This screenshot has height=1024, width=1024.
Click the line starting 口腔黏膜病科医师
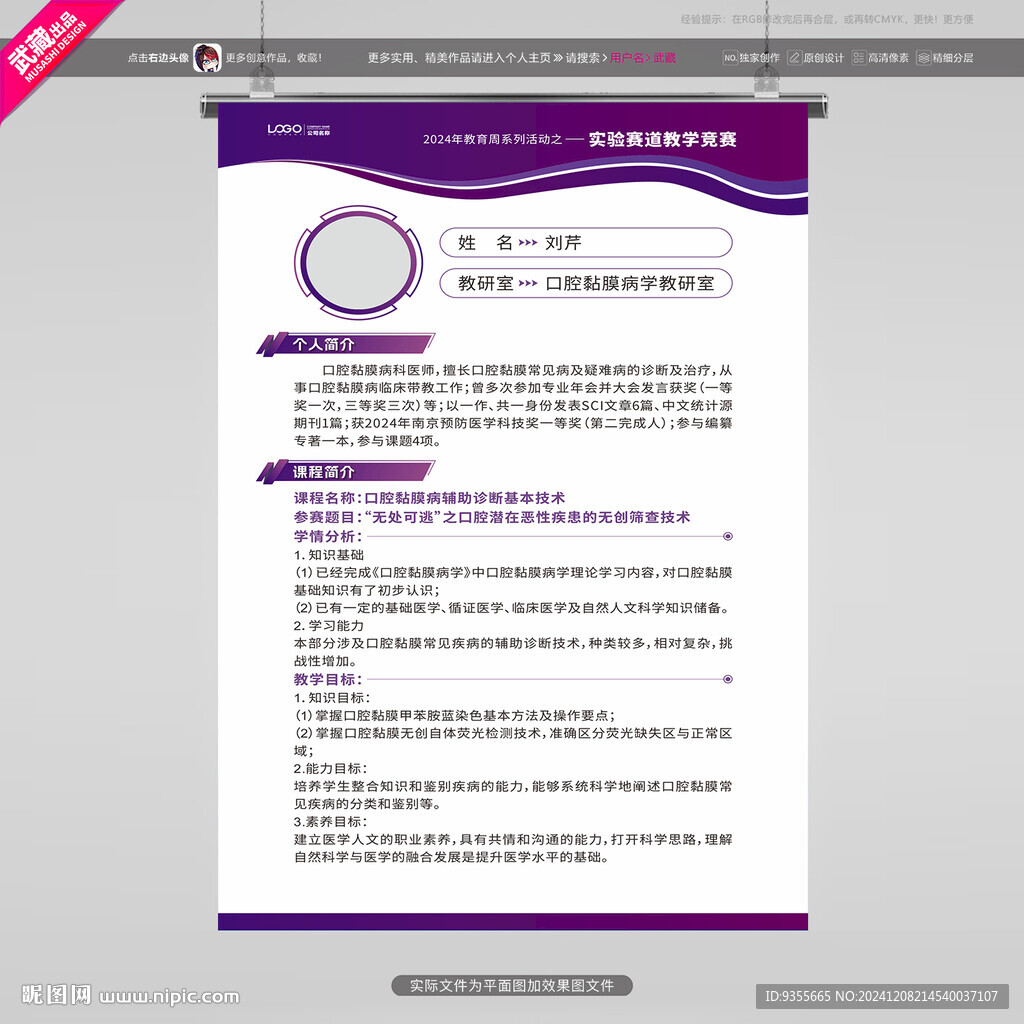click(x=528, y=370)
